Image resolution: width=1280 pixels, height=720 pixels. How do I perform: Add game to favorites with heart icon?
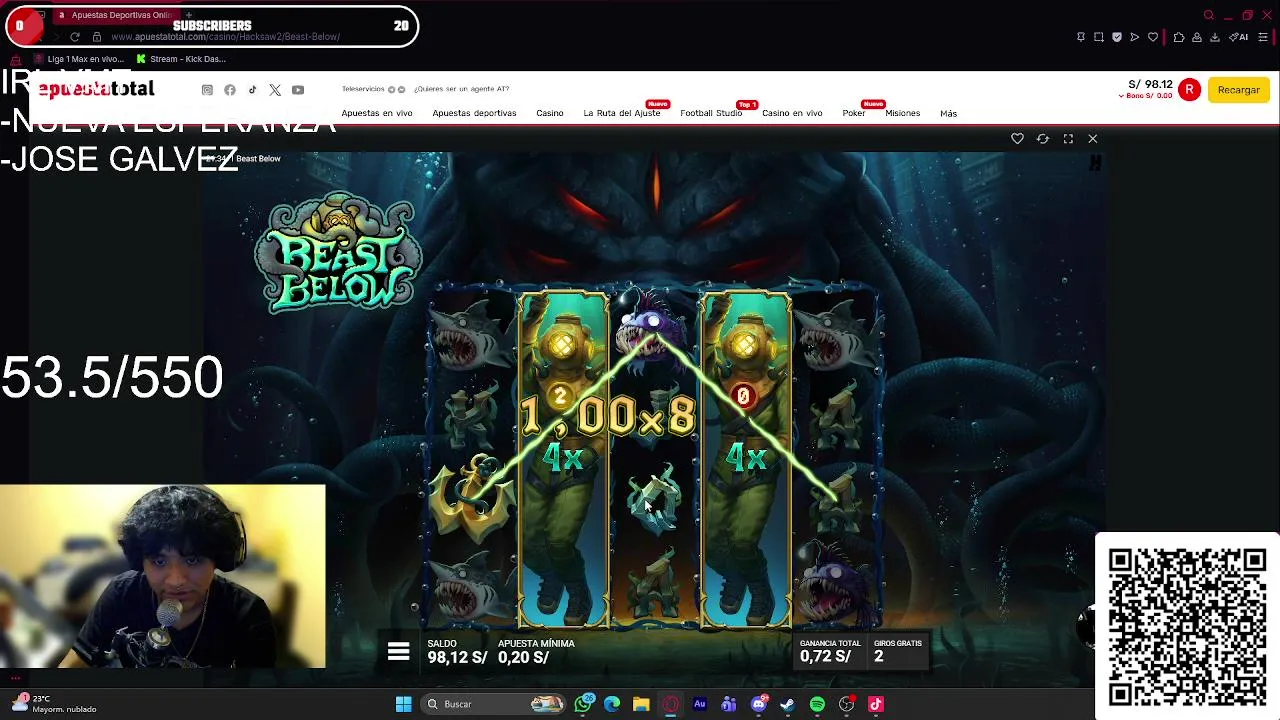pyautogui.click(x=1017, y=139)
